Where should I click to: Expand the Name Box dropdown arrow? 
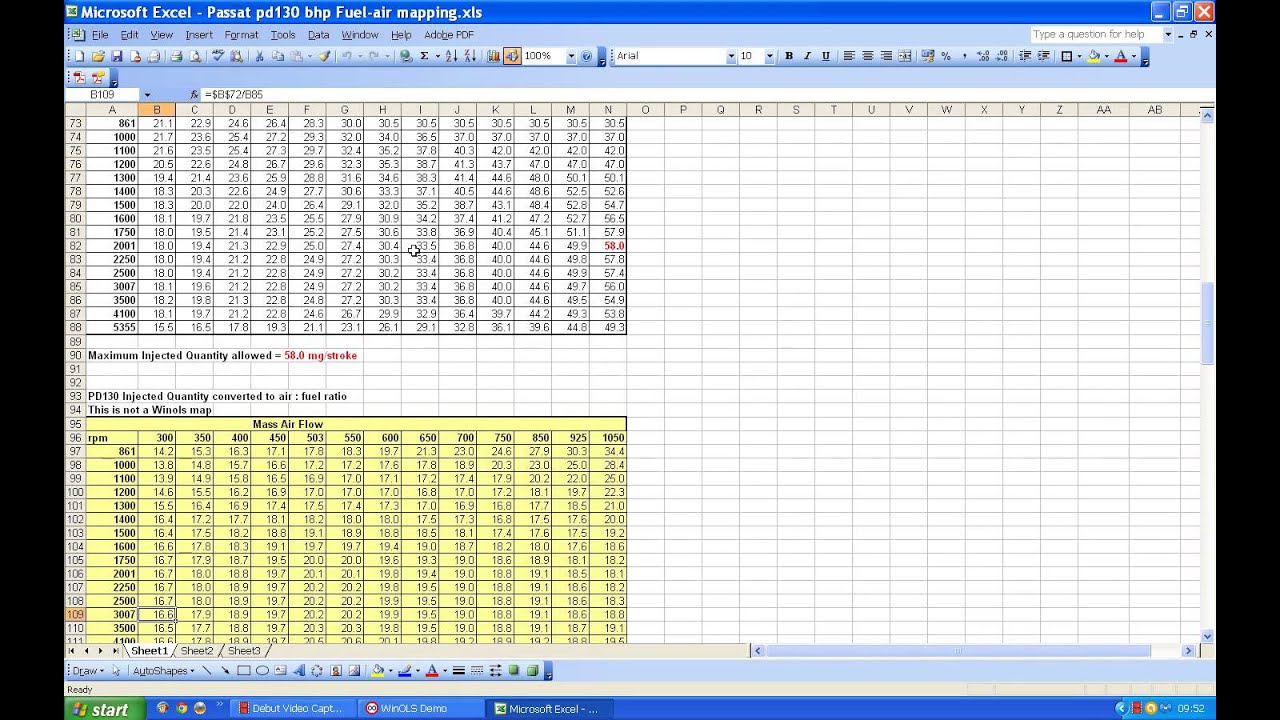147,94
